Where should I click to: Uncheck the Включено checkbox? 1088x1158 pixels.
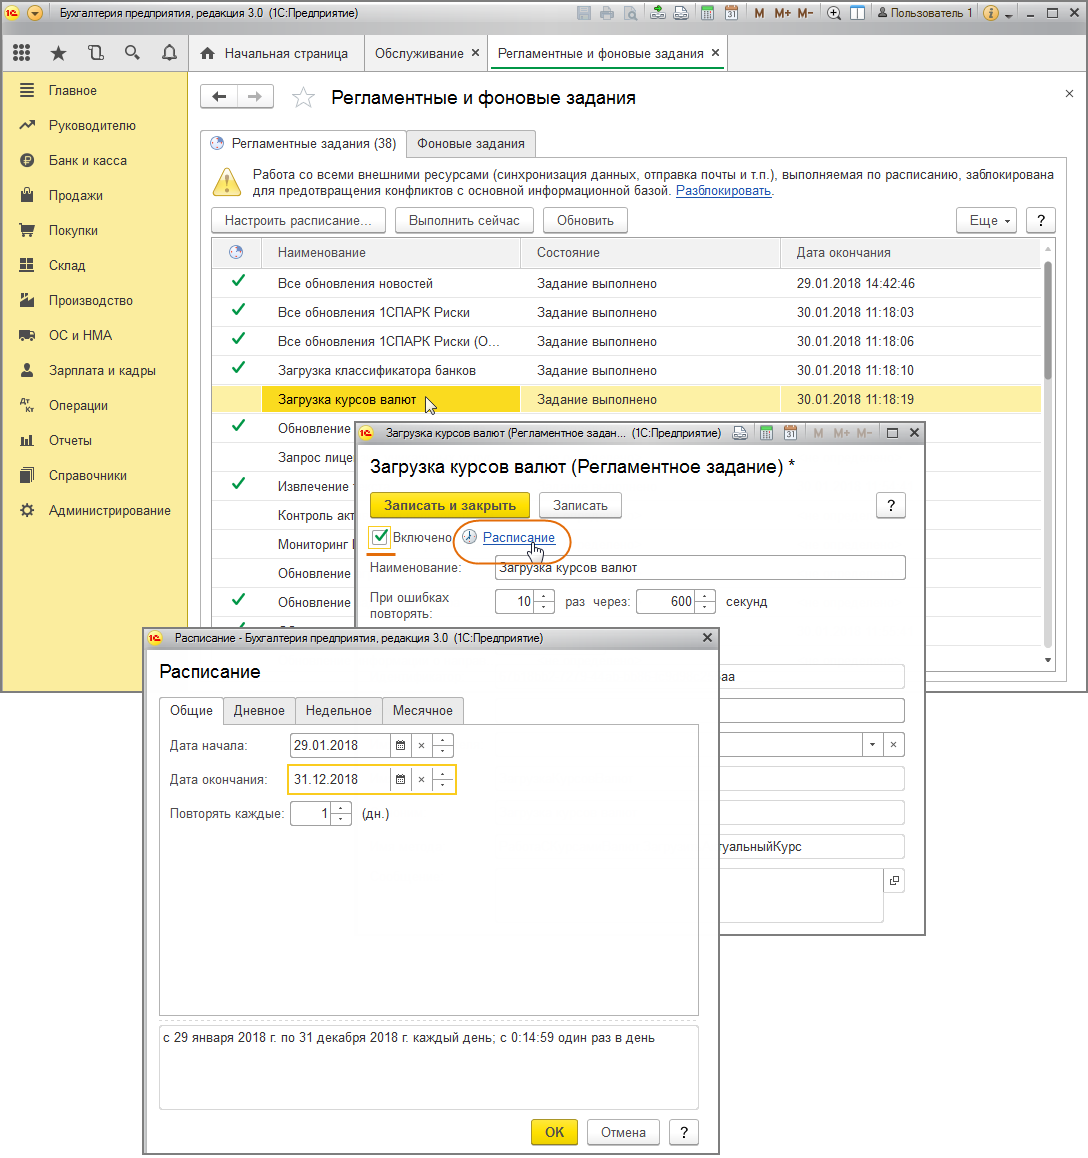coord(380,537)
